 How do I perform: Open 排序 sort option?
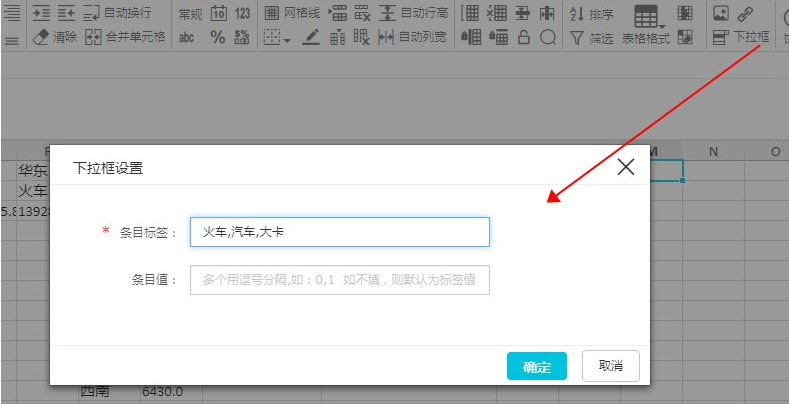coord(592,14)
